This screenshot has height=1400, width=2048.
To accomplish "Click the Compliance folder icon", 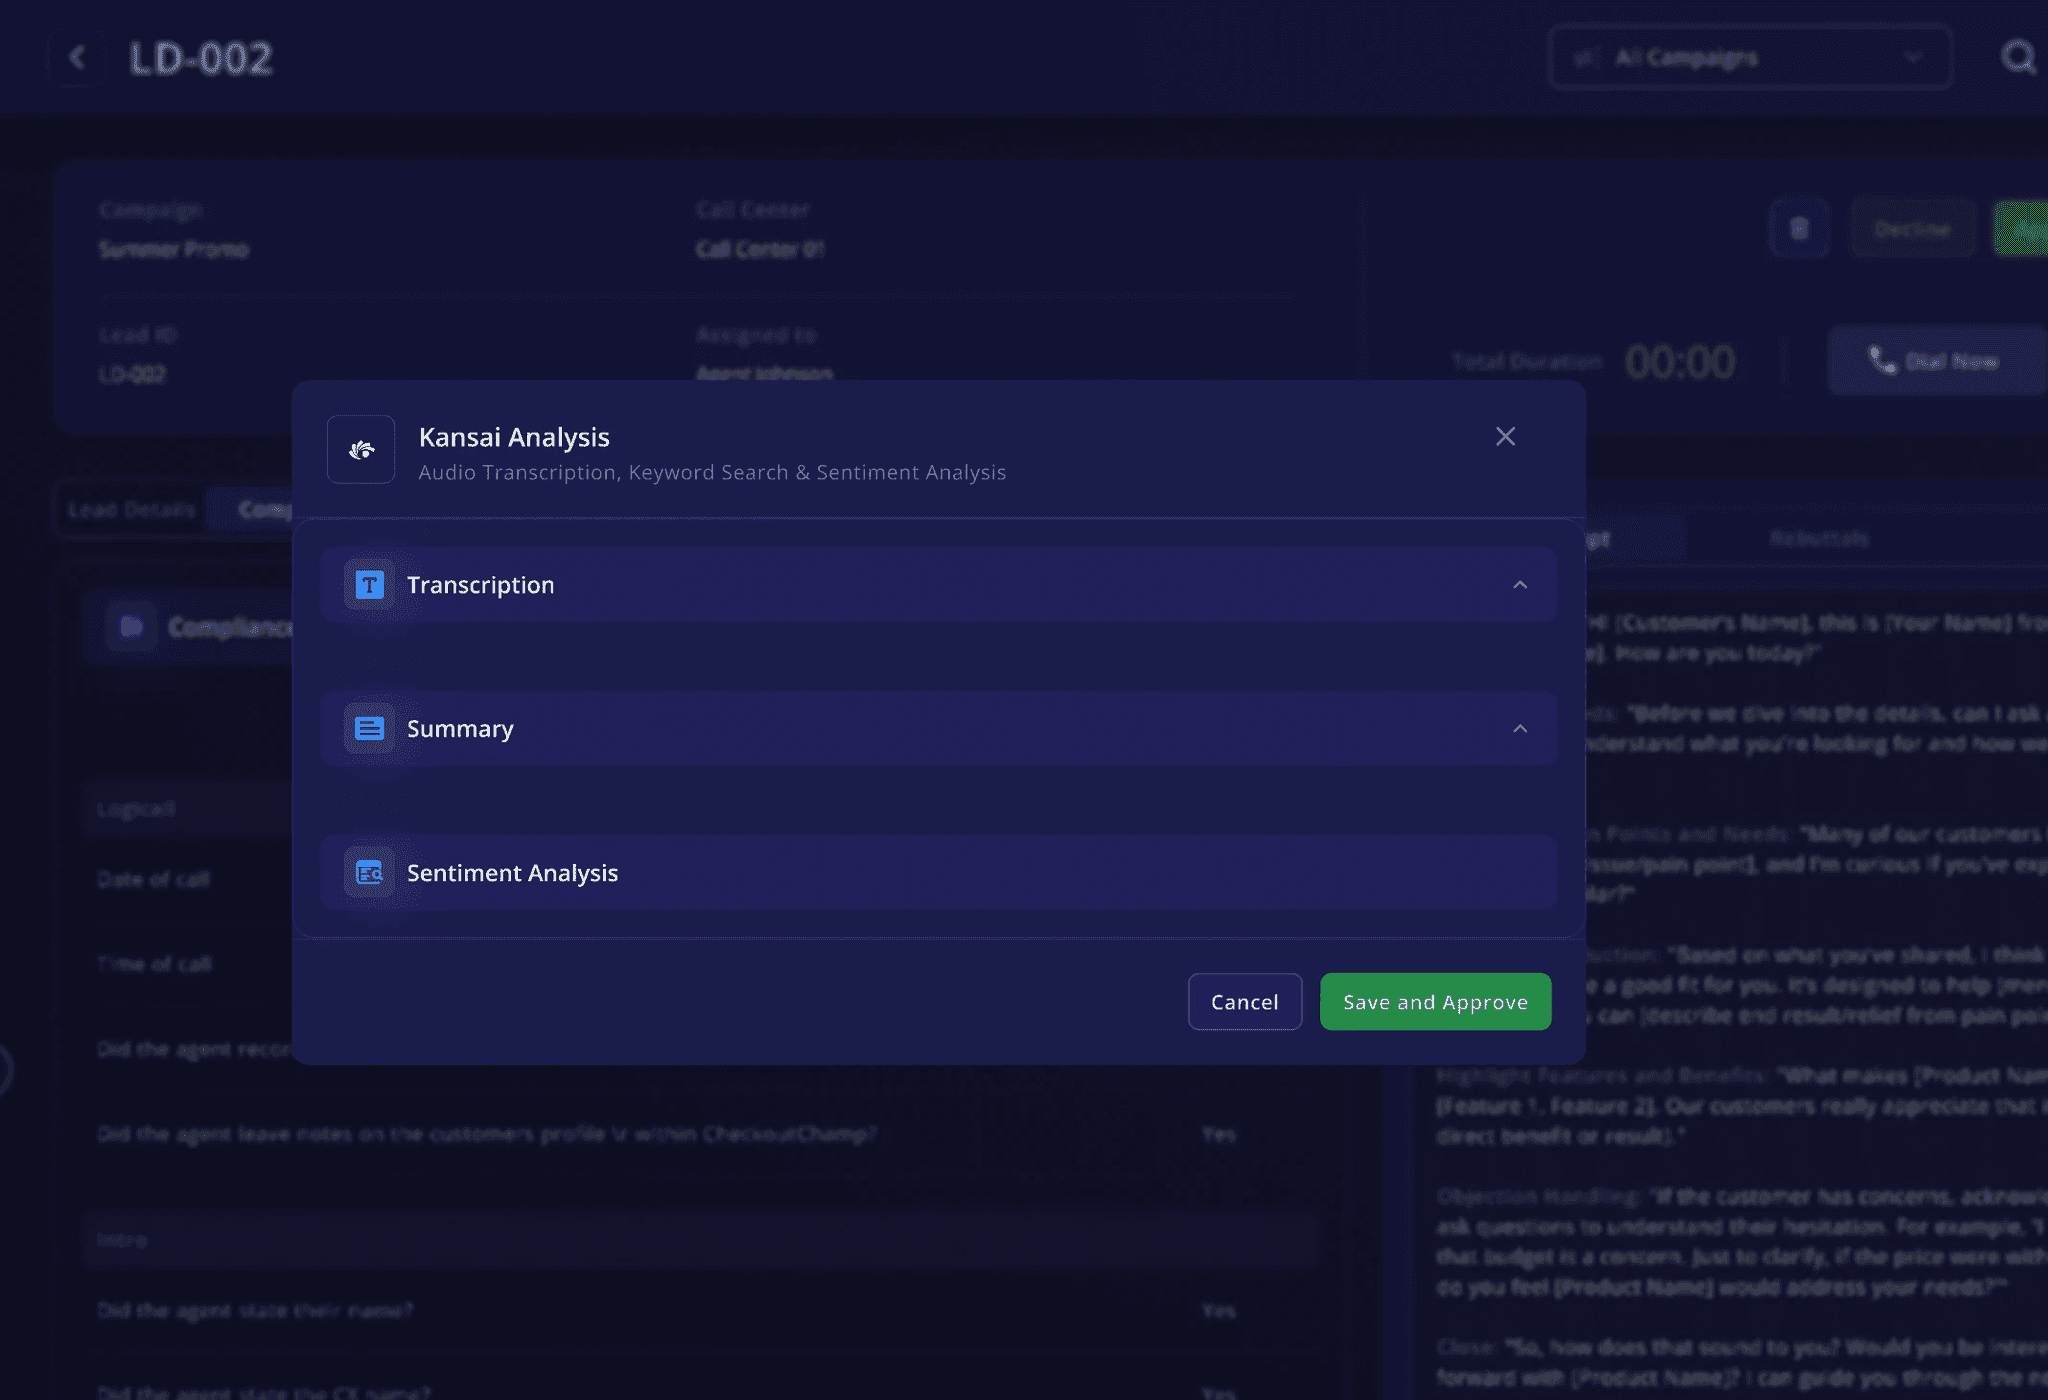I will tap(131, 627).
